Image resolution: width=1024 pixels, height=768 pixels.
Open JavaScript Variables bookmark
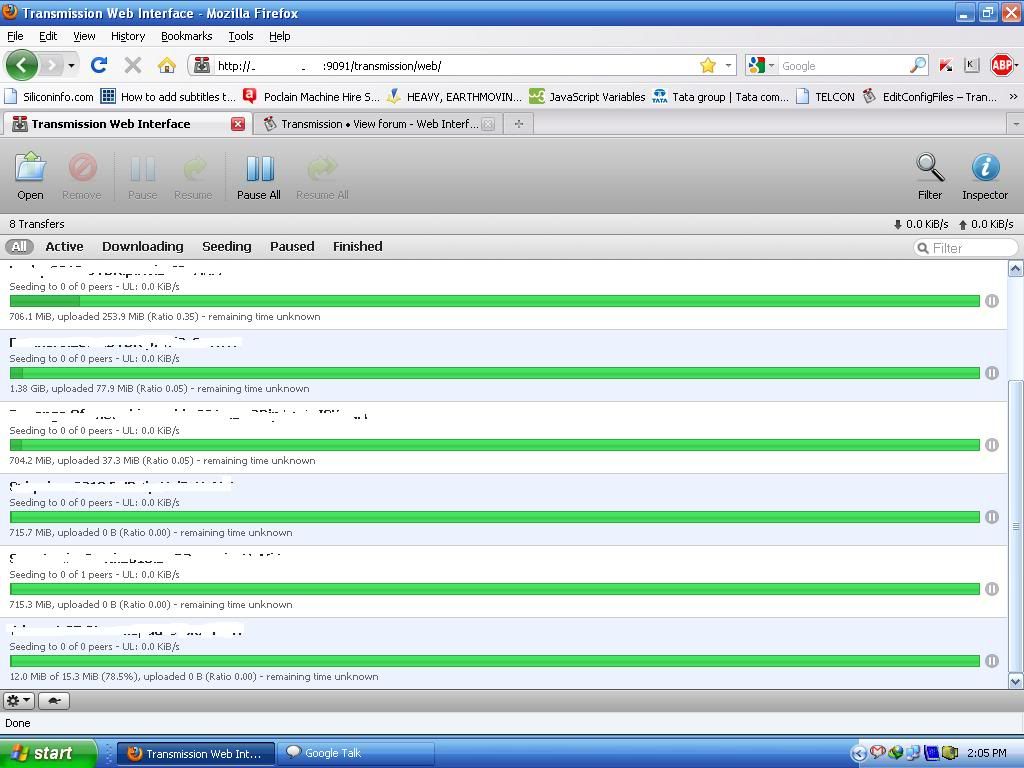pos(587,97)
